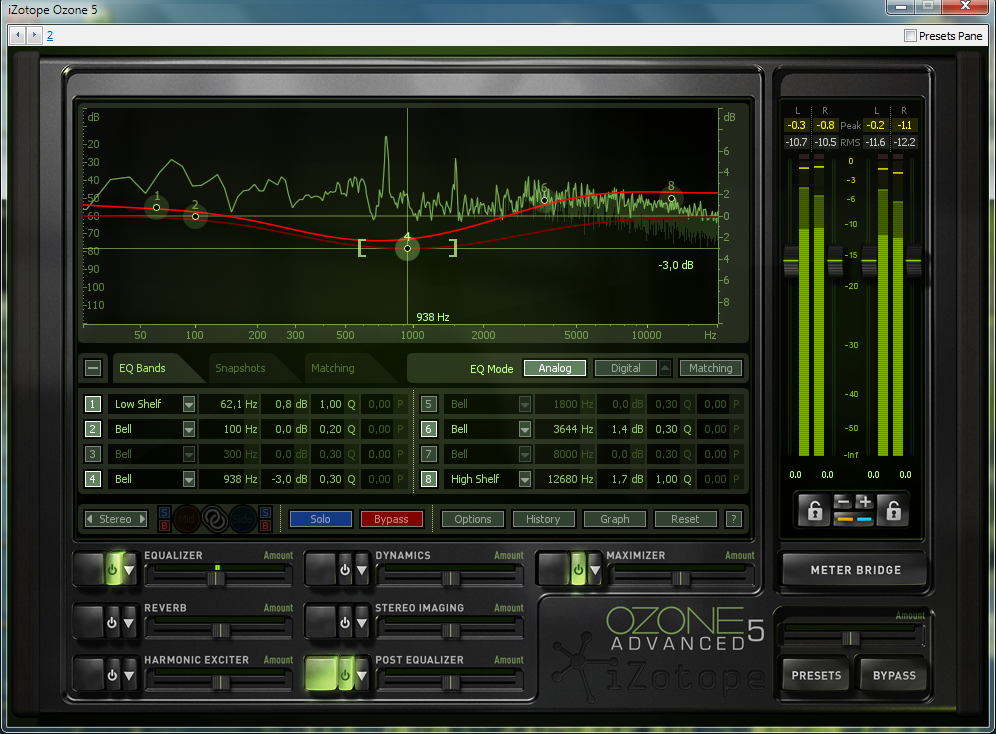This screenshot has width=996, height=734.
Task: Toggle the Equalizer module power button
Action: click(x=112, y=570)
